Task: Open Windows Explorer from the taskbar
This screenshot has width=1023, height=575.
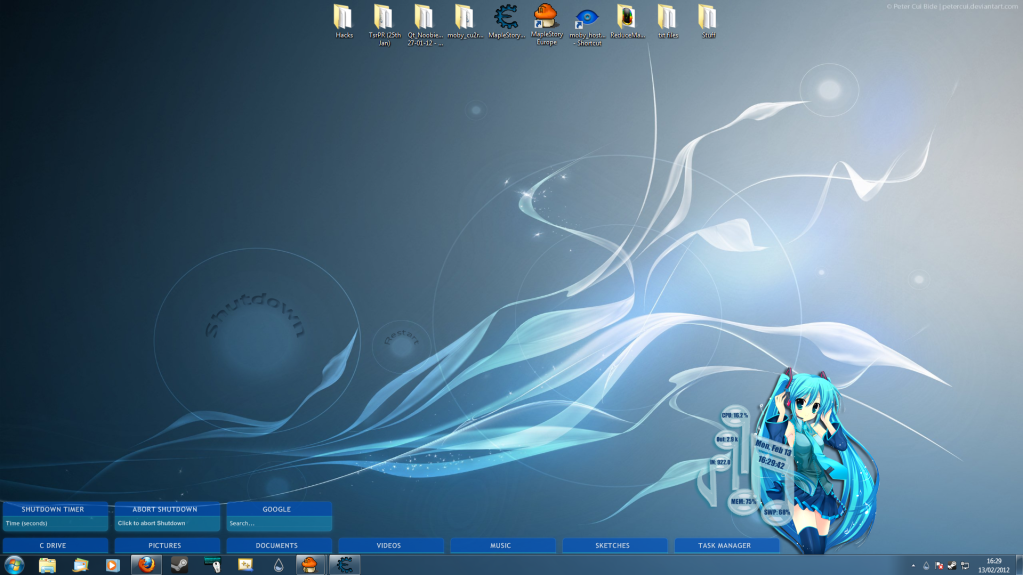Action: coord(47,565)
